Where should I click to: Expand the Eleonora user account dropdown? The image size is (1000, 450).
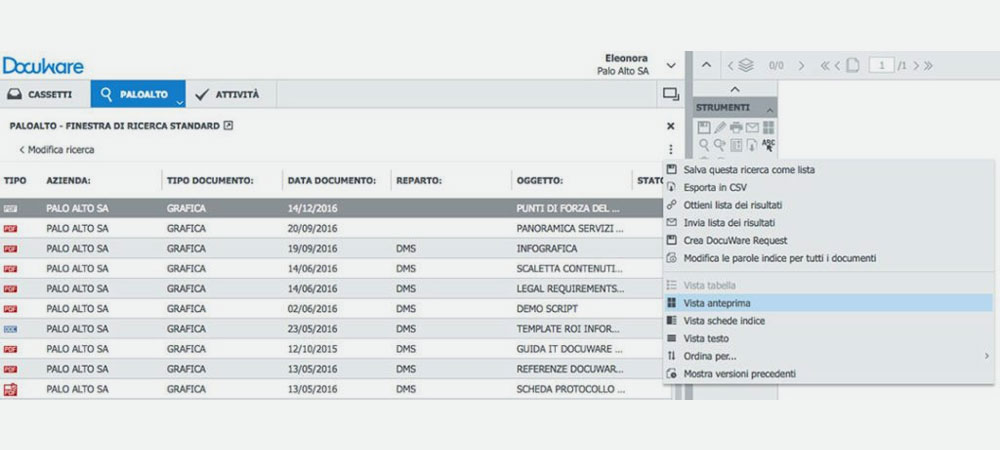coord(670,65)
